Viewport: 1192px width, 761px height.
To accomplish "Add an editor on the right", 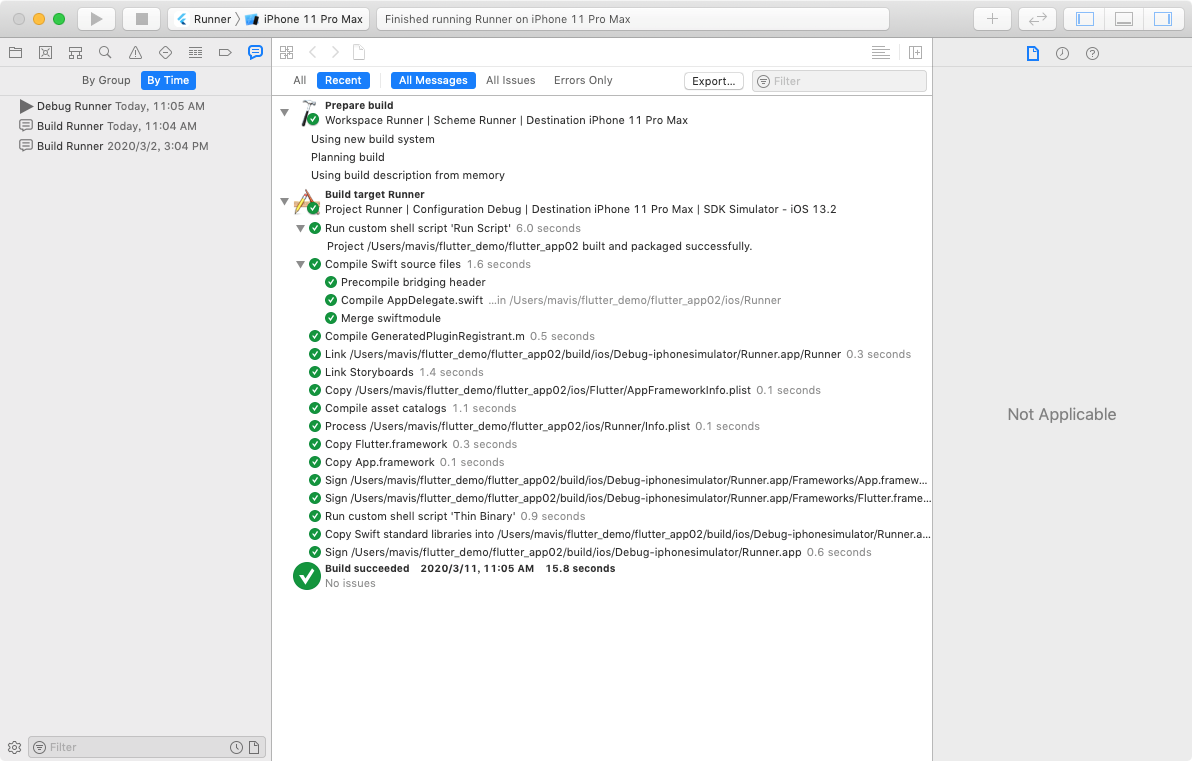I will click(x=915, y=52).
